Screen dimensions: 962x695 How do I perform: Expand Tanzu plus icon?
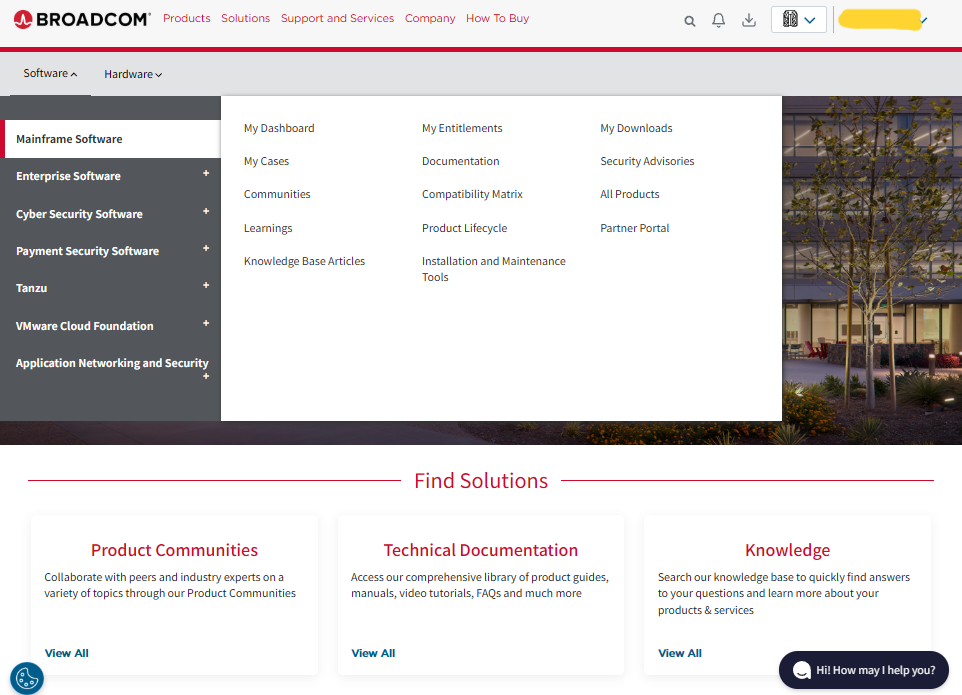[x=206, y=285]
